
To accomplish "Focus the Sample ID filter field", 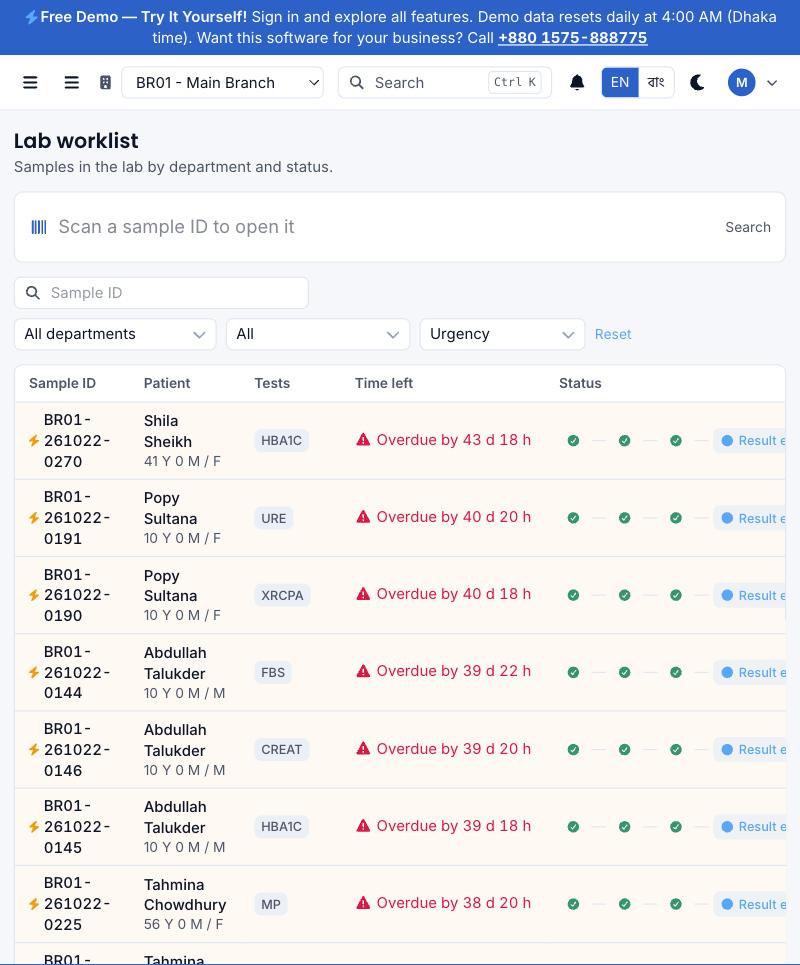I will click(161, 293).
